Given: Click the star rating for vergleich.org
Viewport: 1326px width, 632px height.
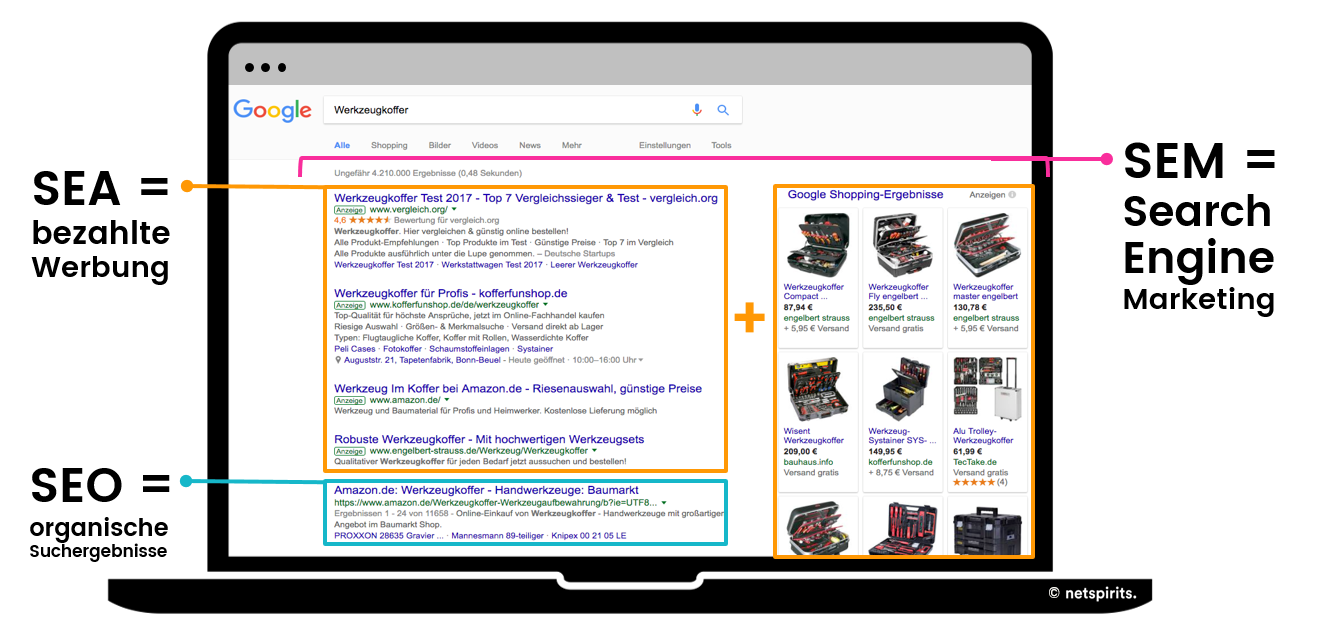Looking at the screenshot, I should pyautogui.click(x=369, y=220).
